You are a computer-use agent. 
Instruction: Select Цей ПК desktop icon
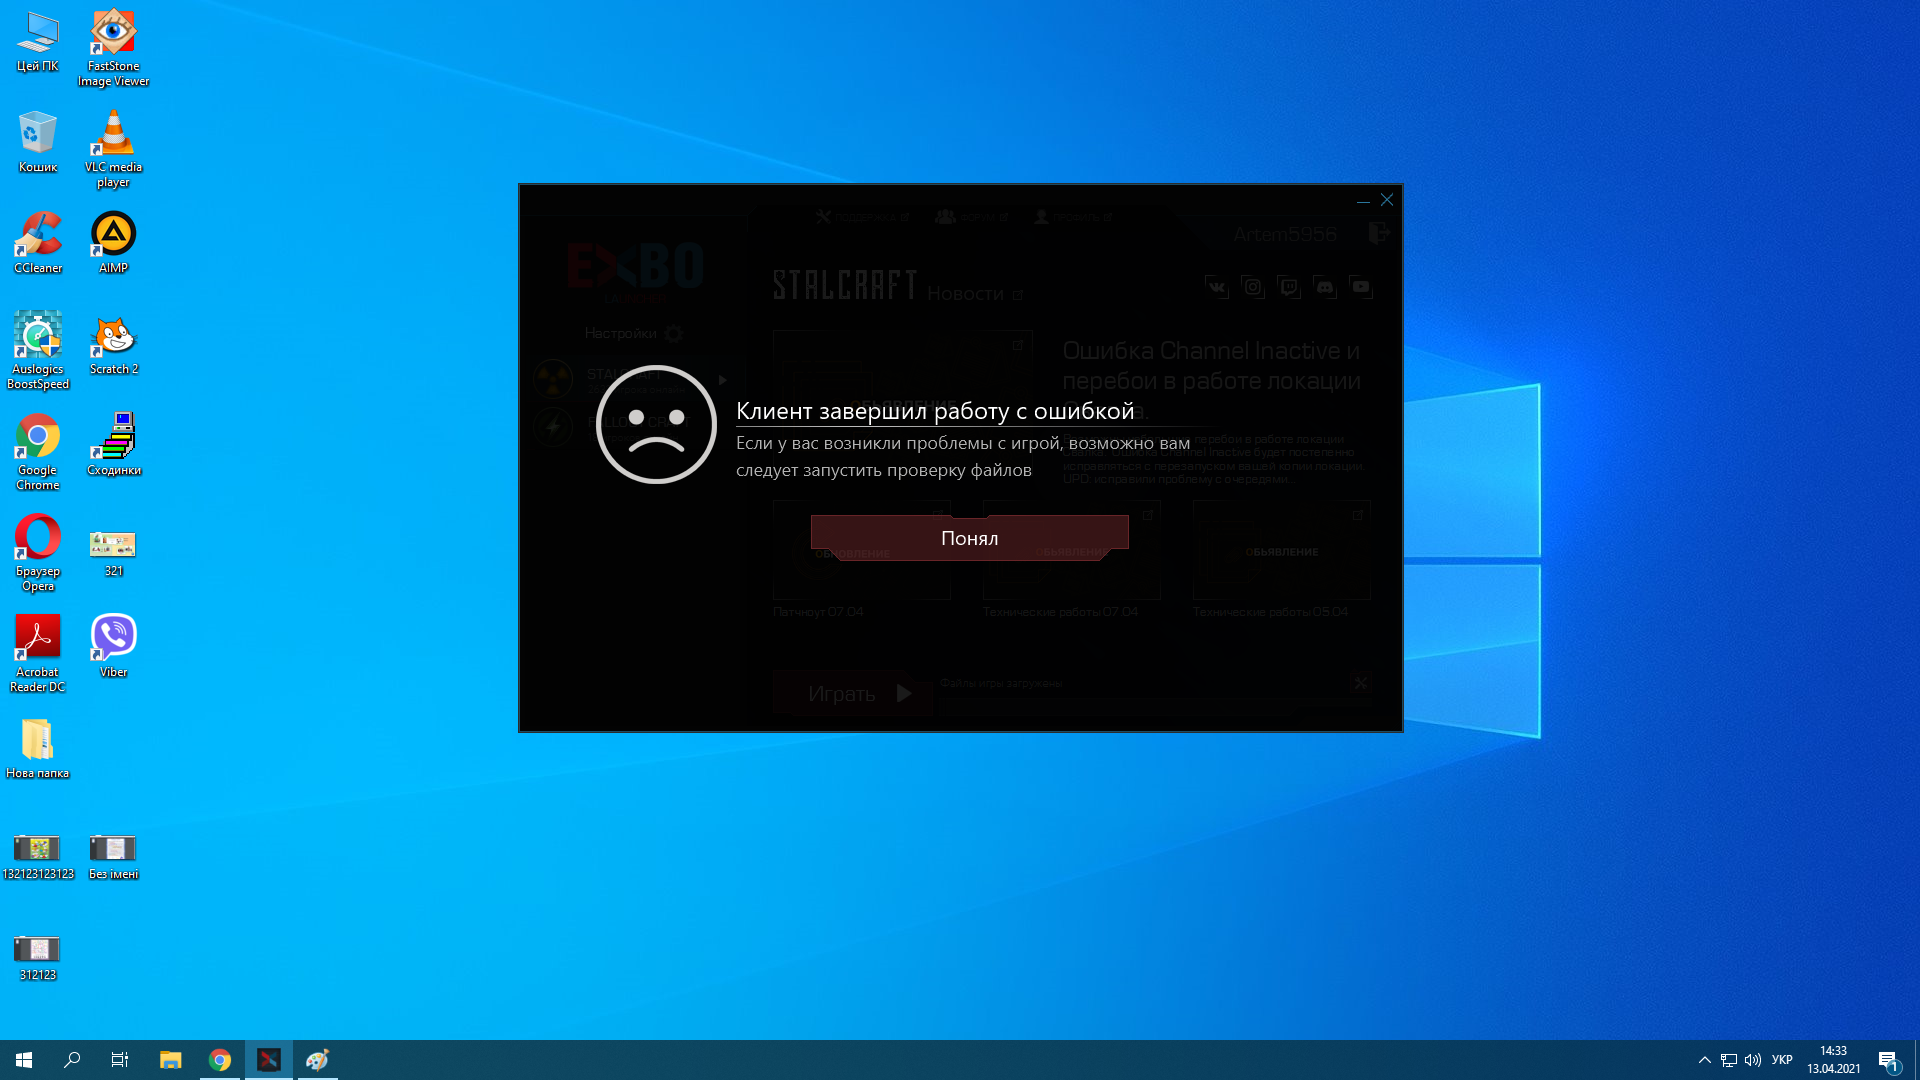(37, 42)
